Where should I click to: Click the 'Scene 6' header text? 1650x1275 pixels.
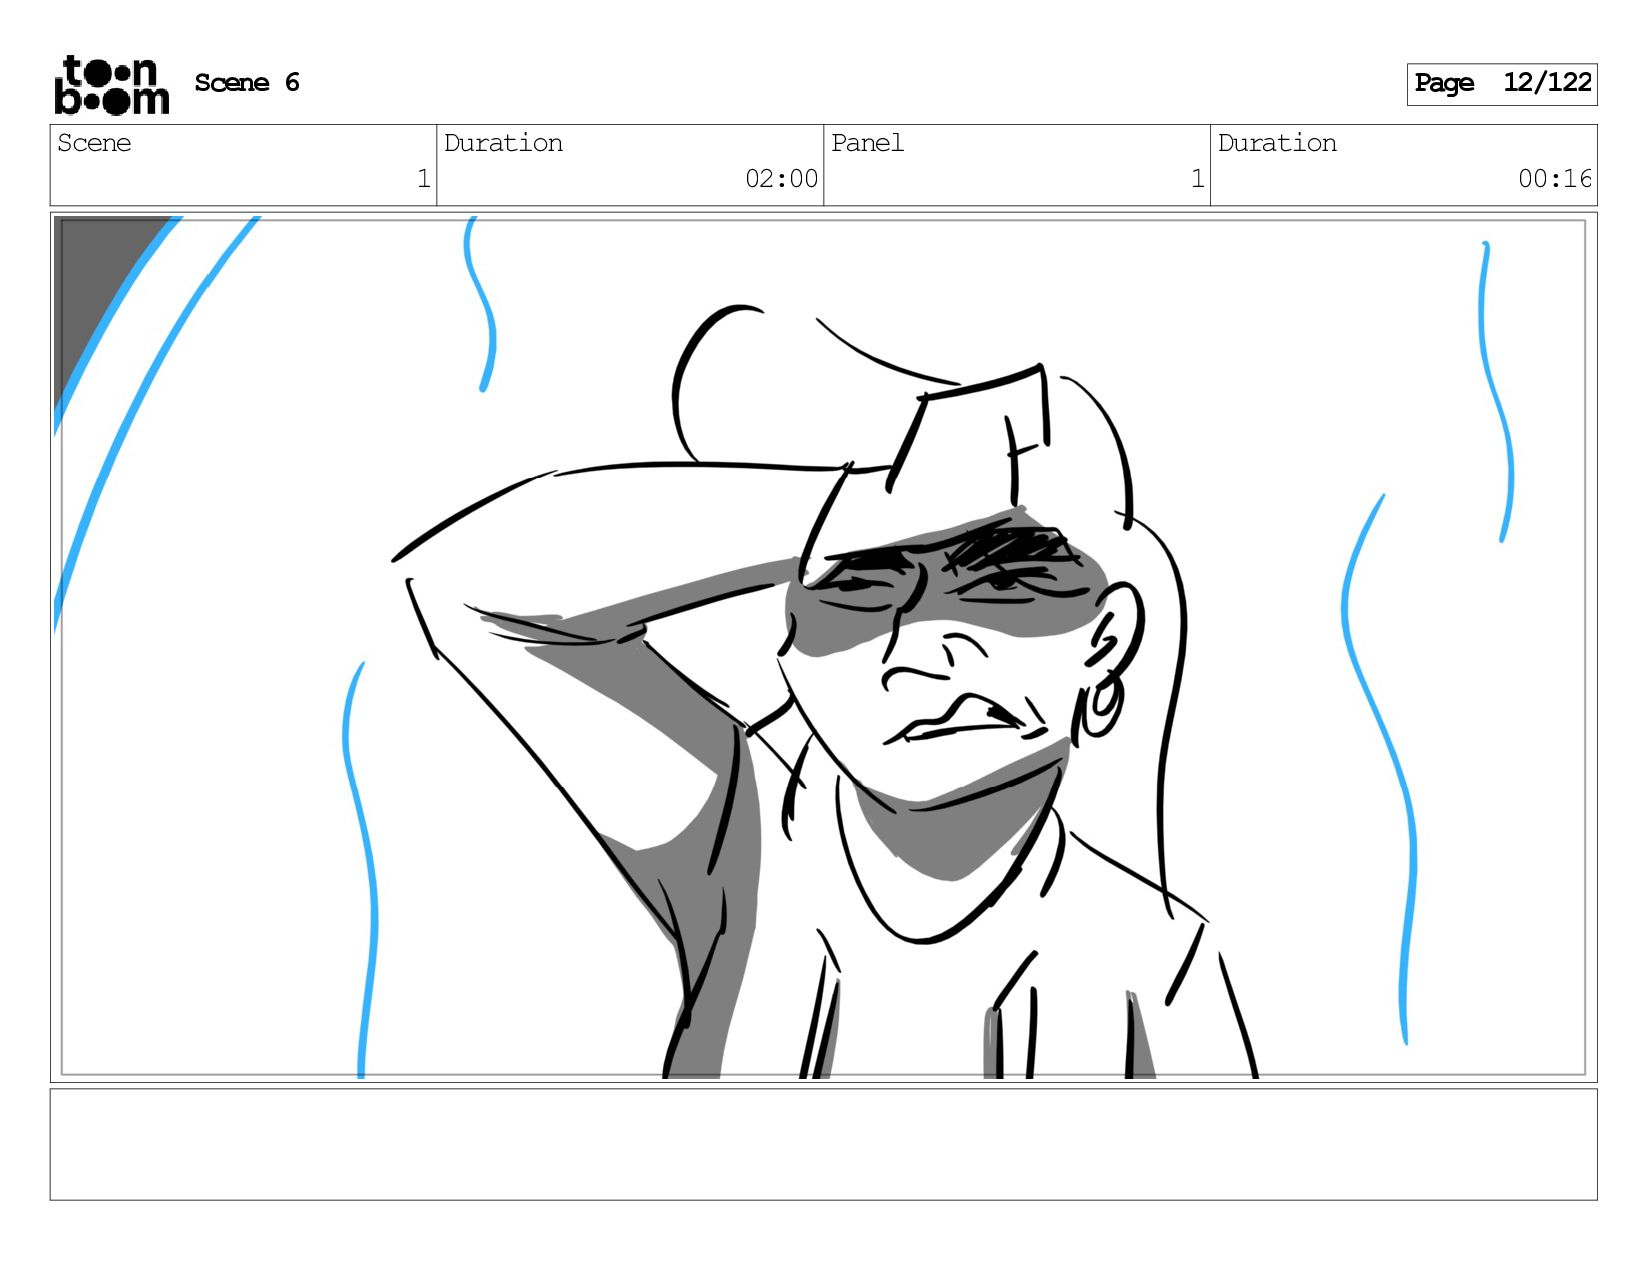(x=247, y=83)
